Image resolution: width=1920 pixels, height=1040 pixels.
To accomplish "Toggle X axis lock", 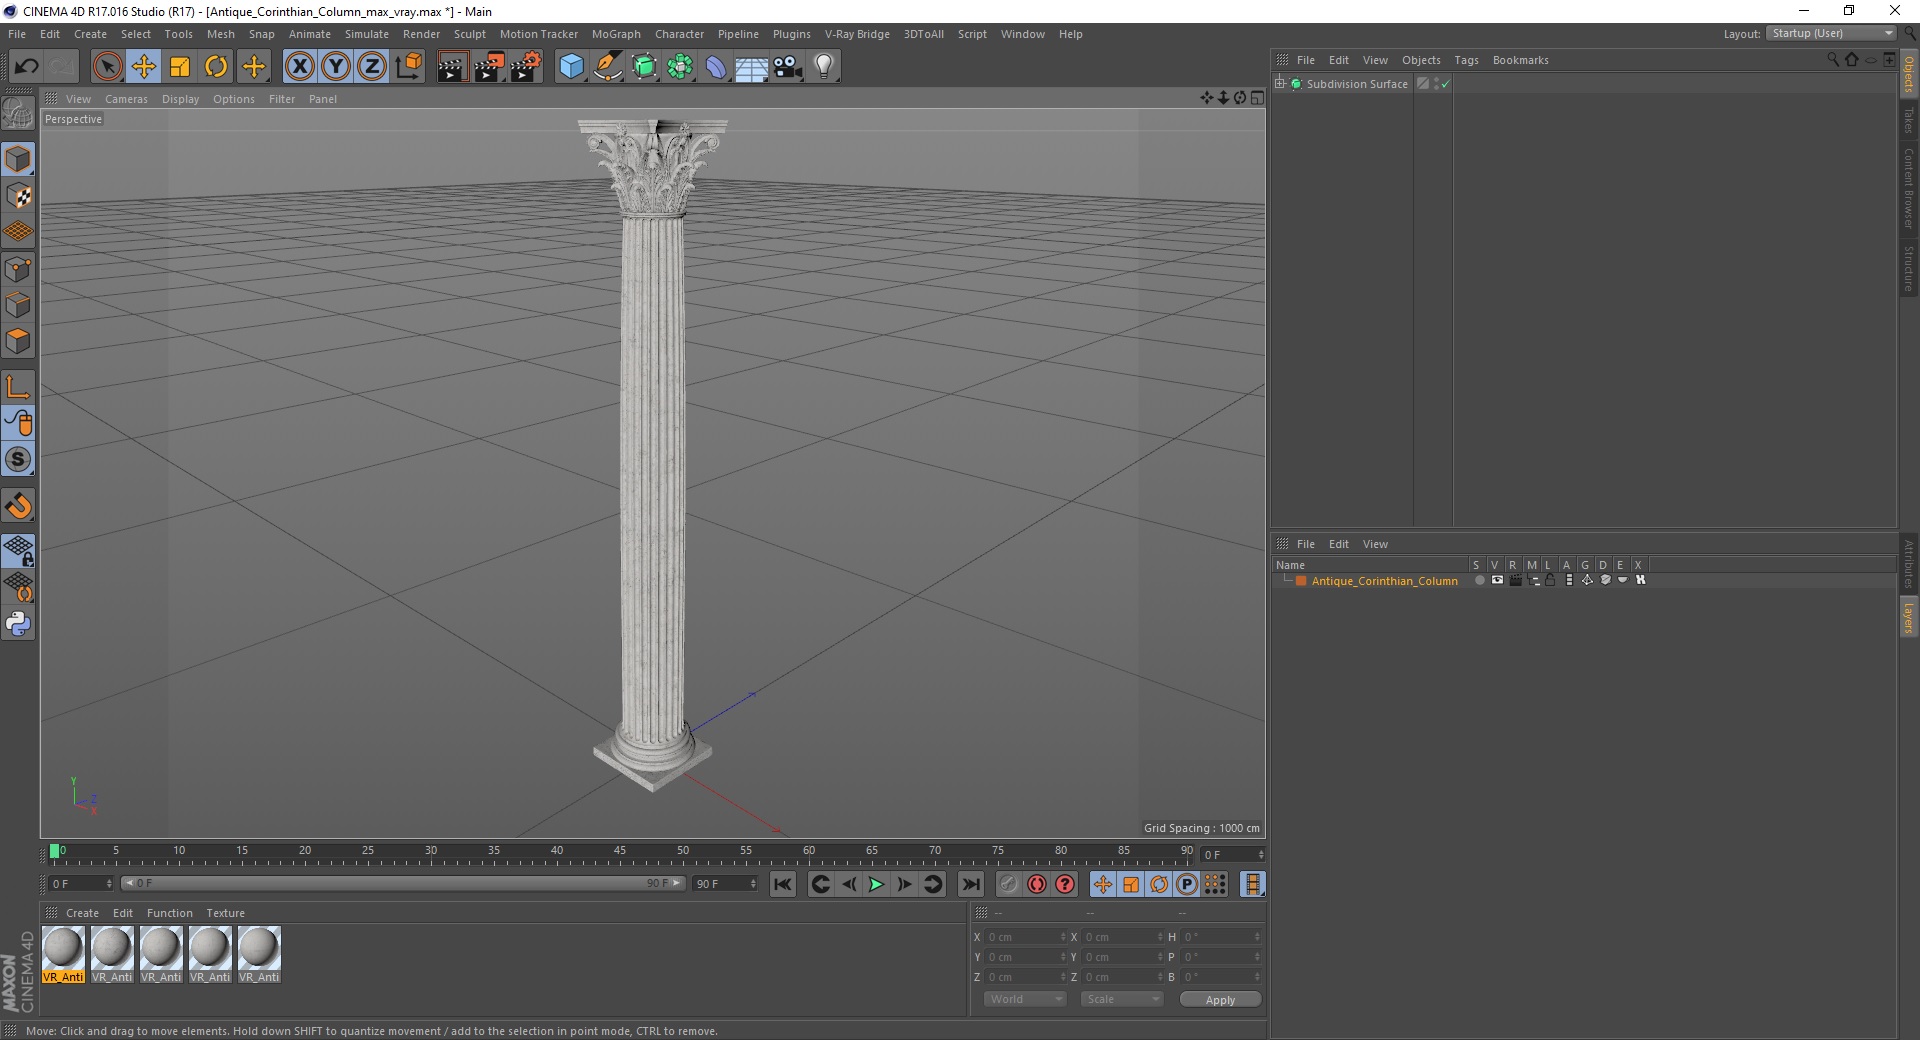I will [299, 67].
